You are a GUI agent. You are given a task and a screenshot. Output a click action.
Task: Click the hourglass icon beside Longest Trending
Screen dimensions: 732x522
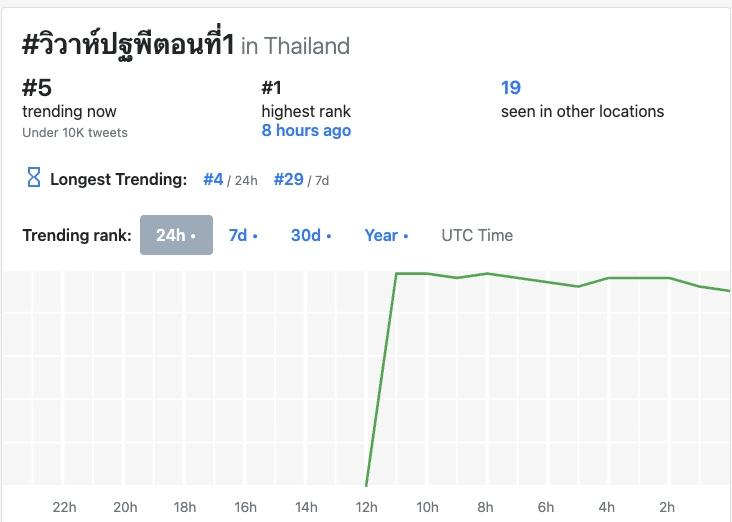click(x=34, y=179)
